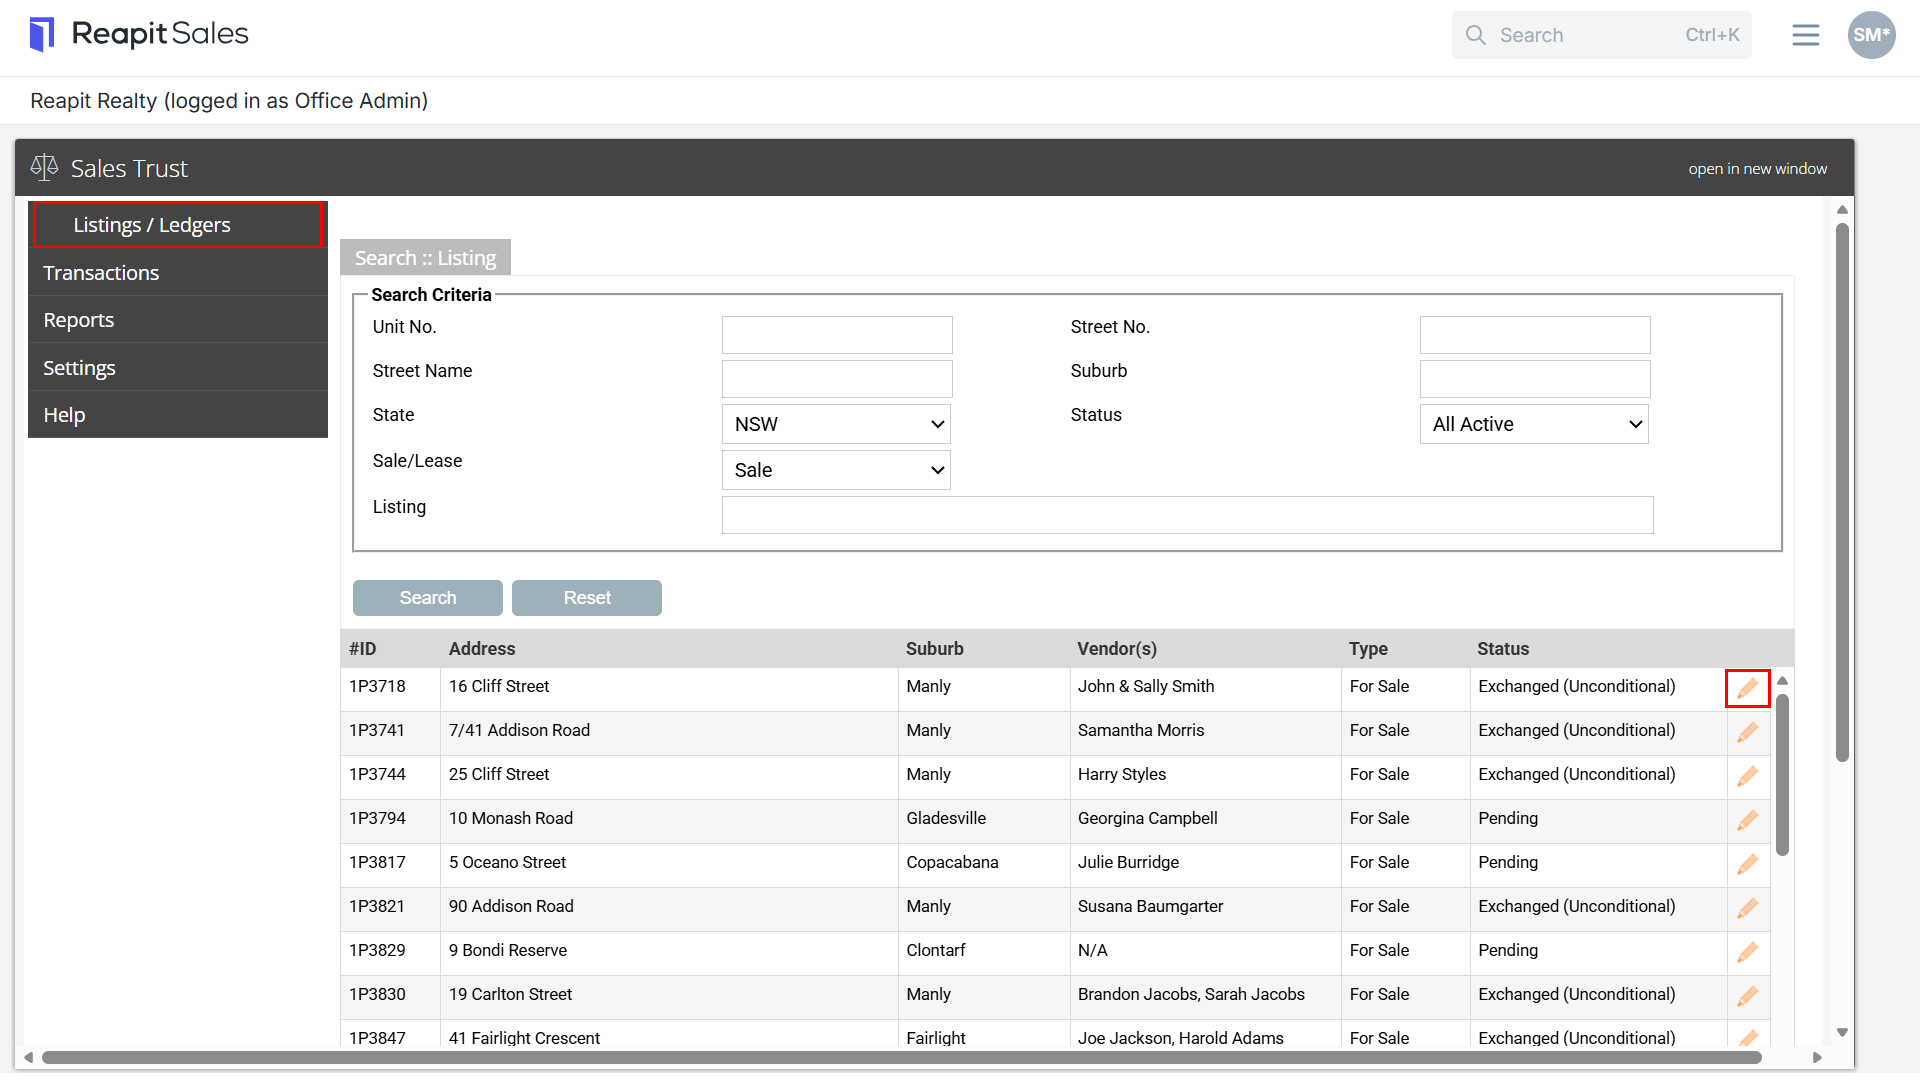1920x1080 pixels.
Task: Open the Sale/Lease dropdown
Action: [836, 470]
